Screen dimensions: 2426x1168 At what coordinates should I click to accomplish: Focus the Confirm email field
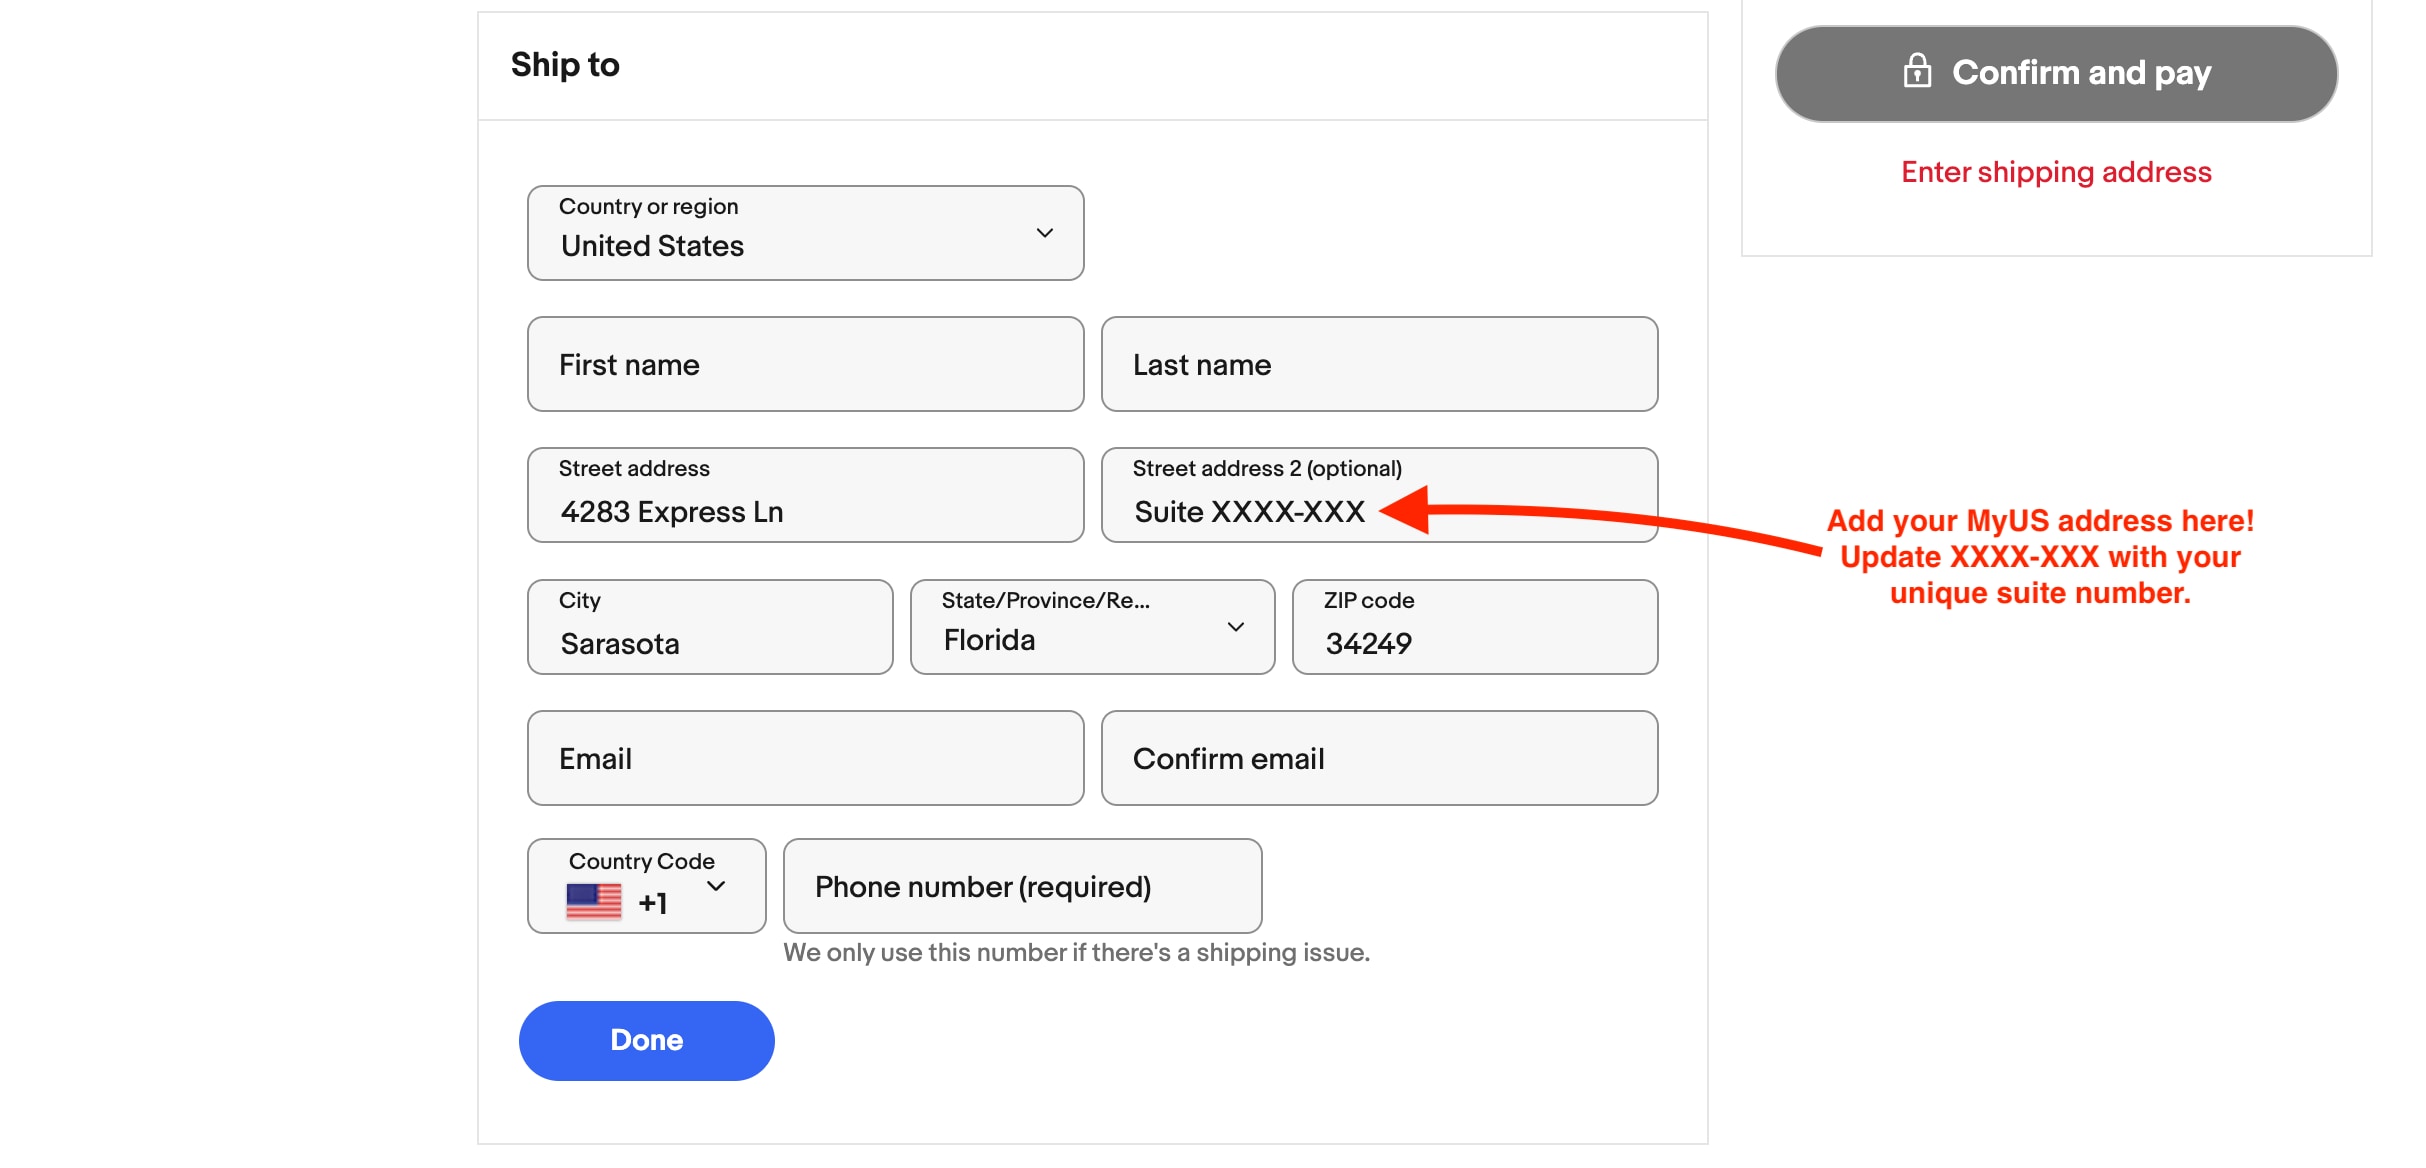(1380, 758)
